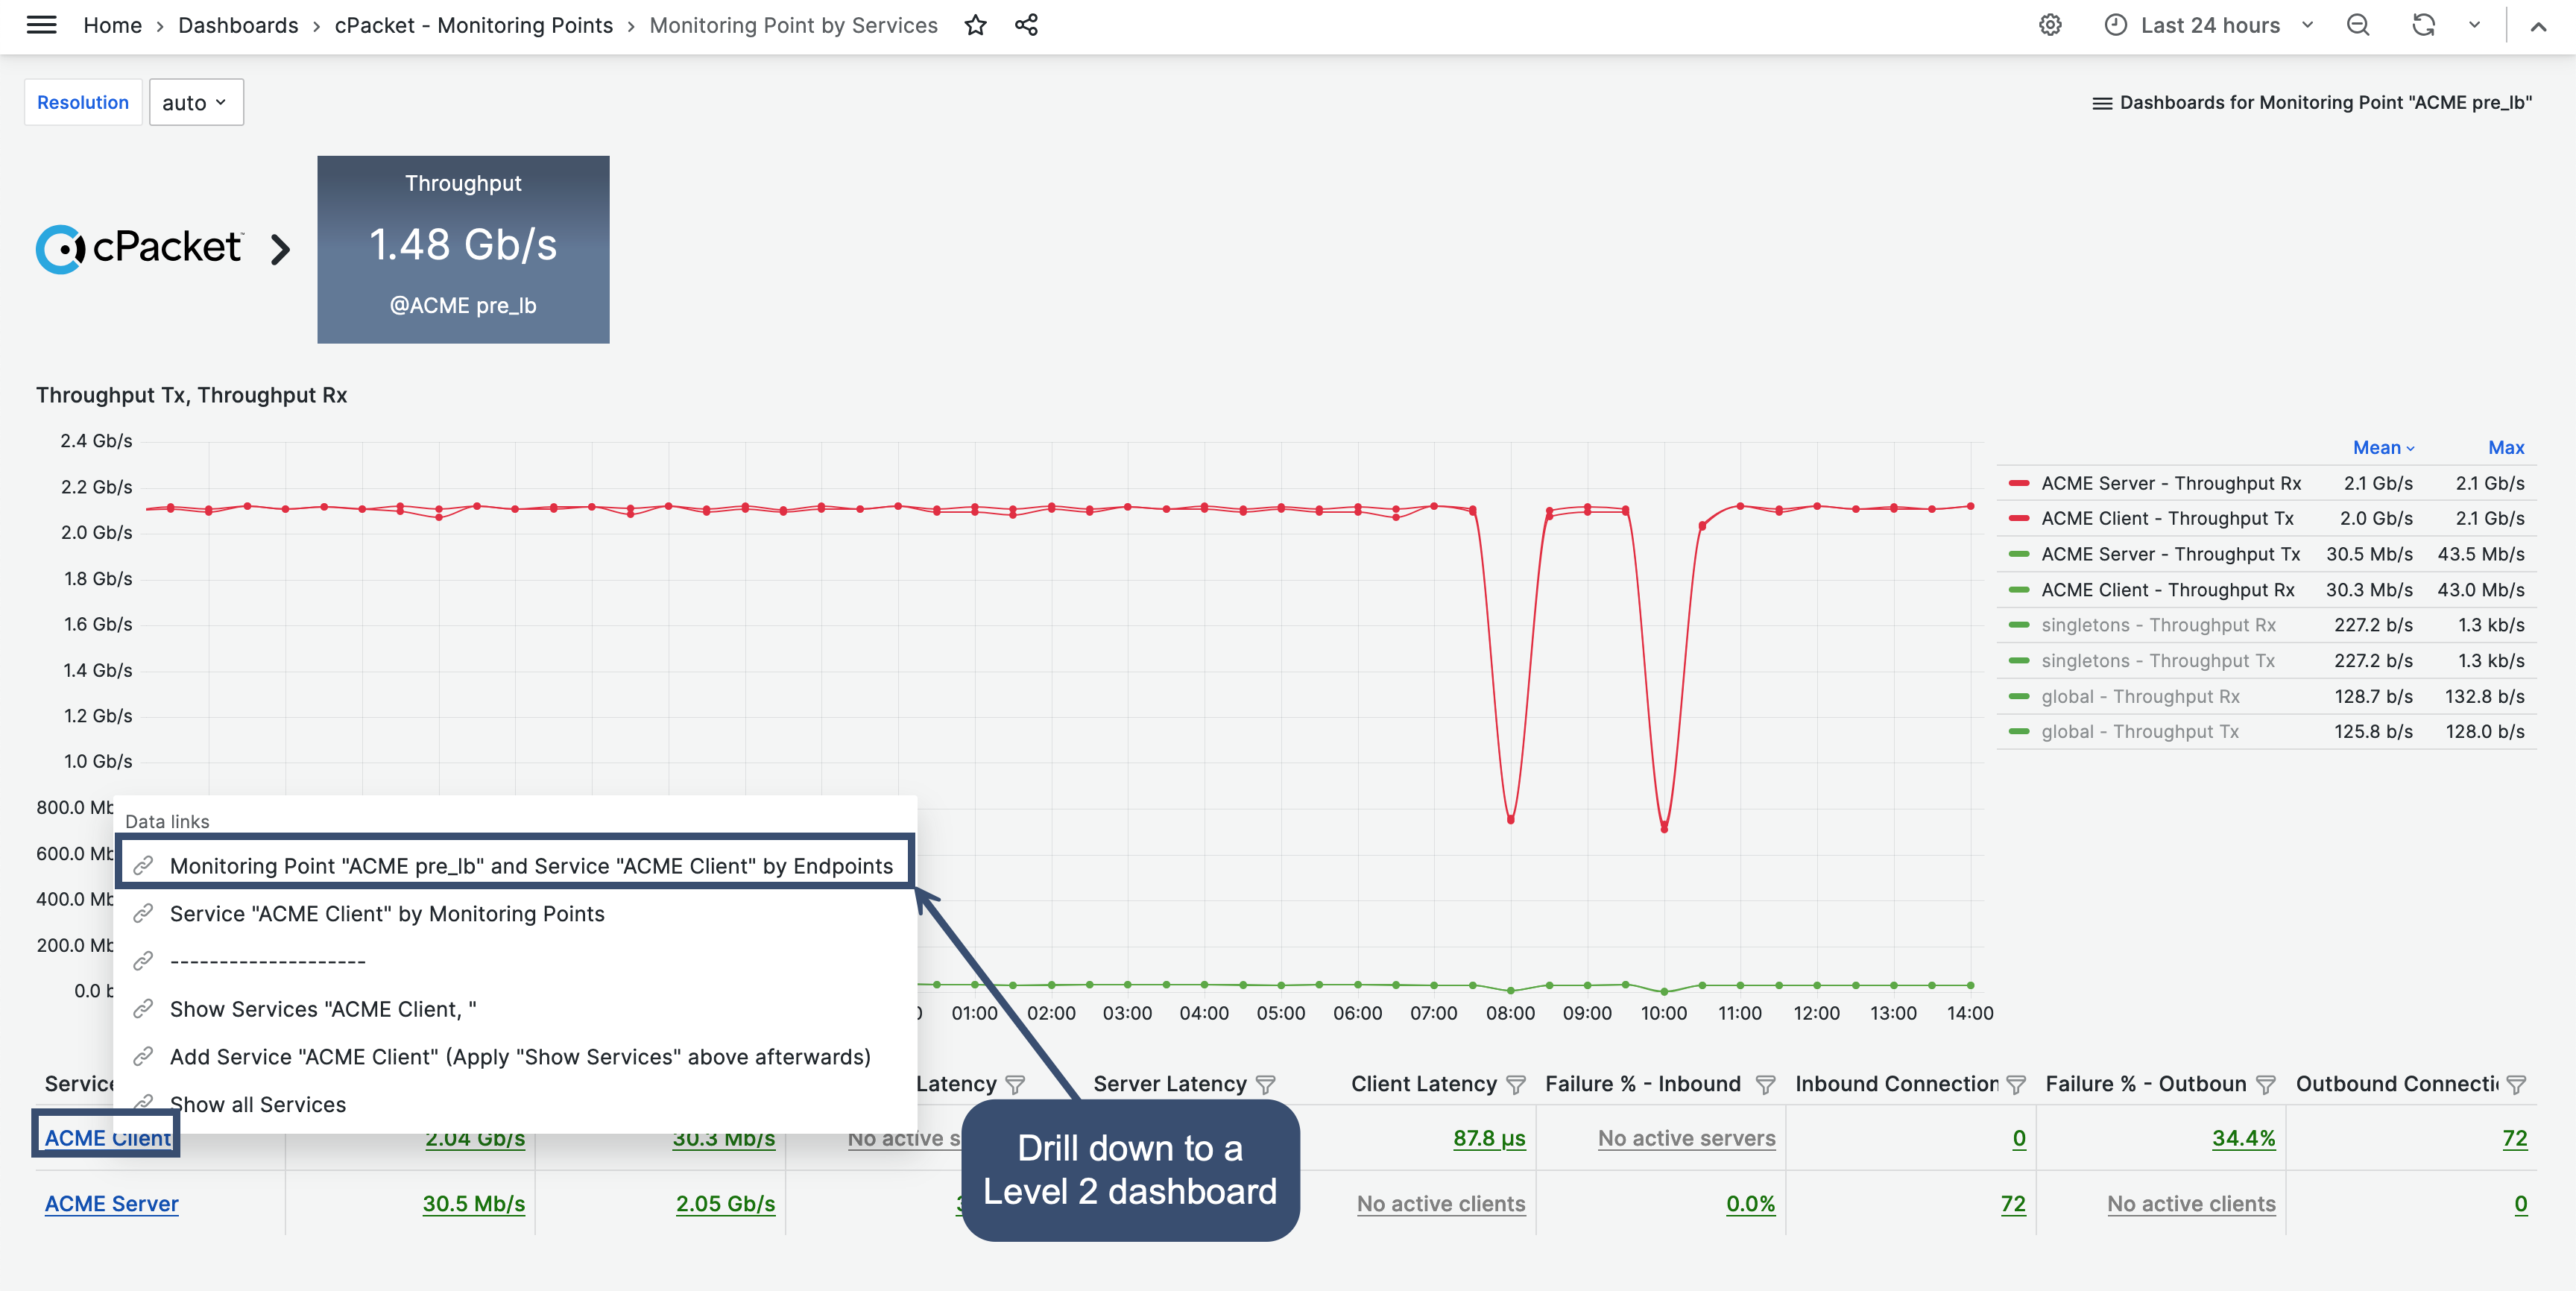Go to Home breadcrumb
Image resolution: width=2576 pixels, height=1291 pixels.
coord(112,25)
